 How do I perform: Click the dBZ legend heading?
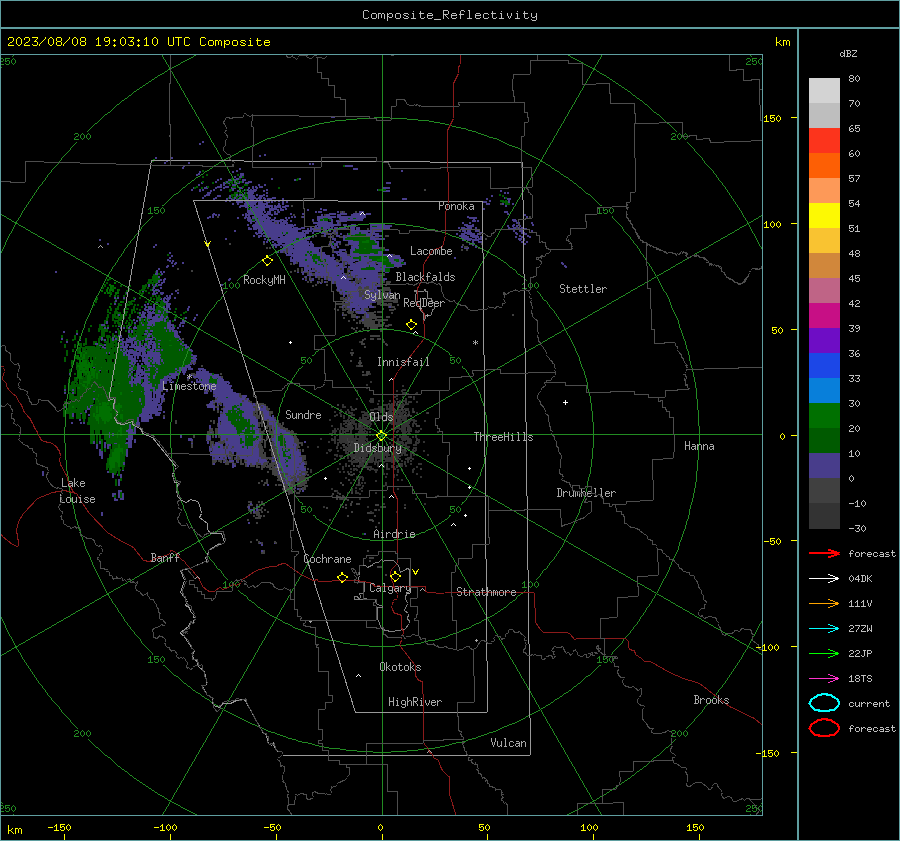(x=848, y=54)
